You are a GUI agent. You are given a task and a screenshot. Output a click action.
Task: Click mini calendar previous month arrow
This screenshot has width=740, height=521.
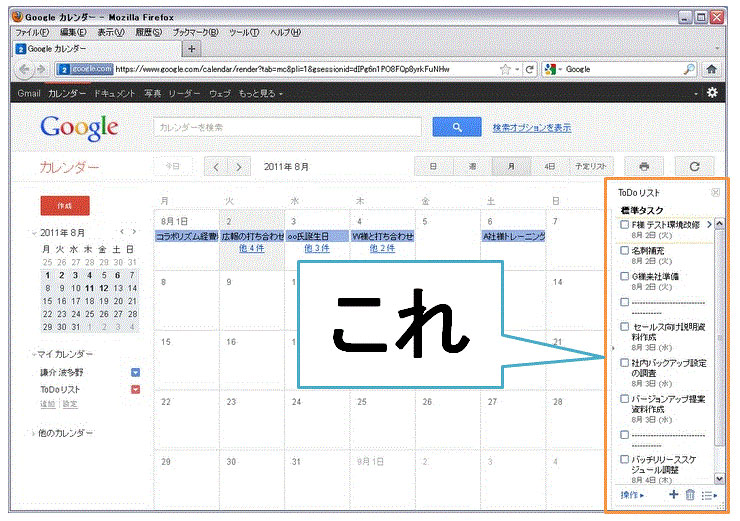[122, 232]
